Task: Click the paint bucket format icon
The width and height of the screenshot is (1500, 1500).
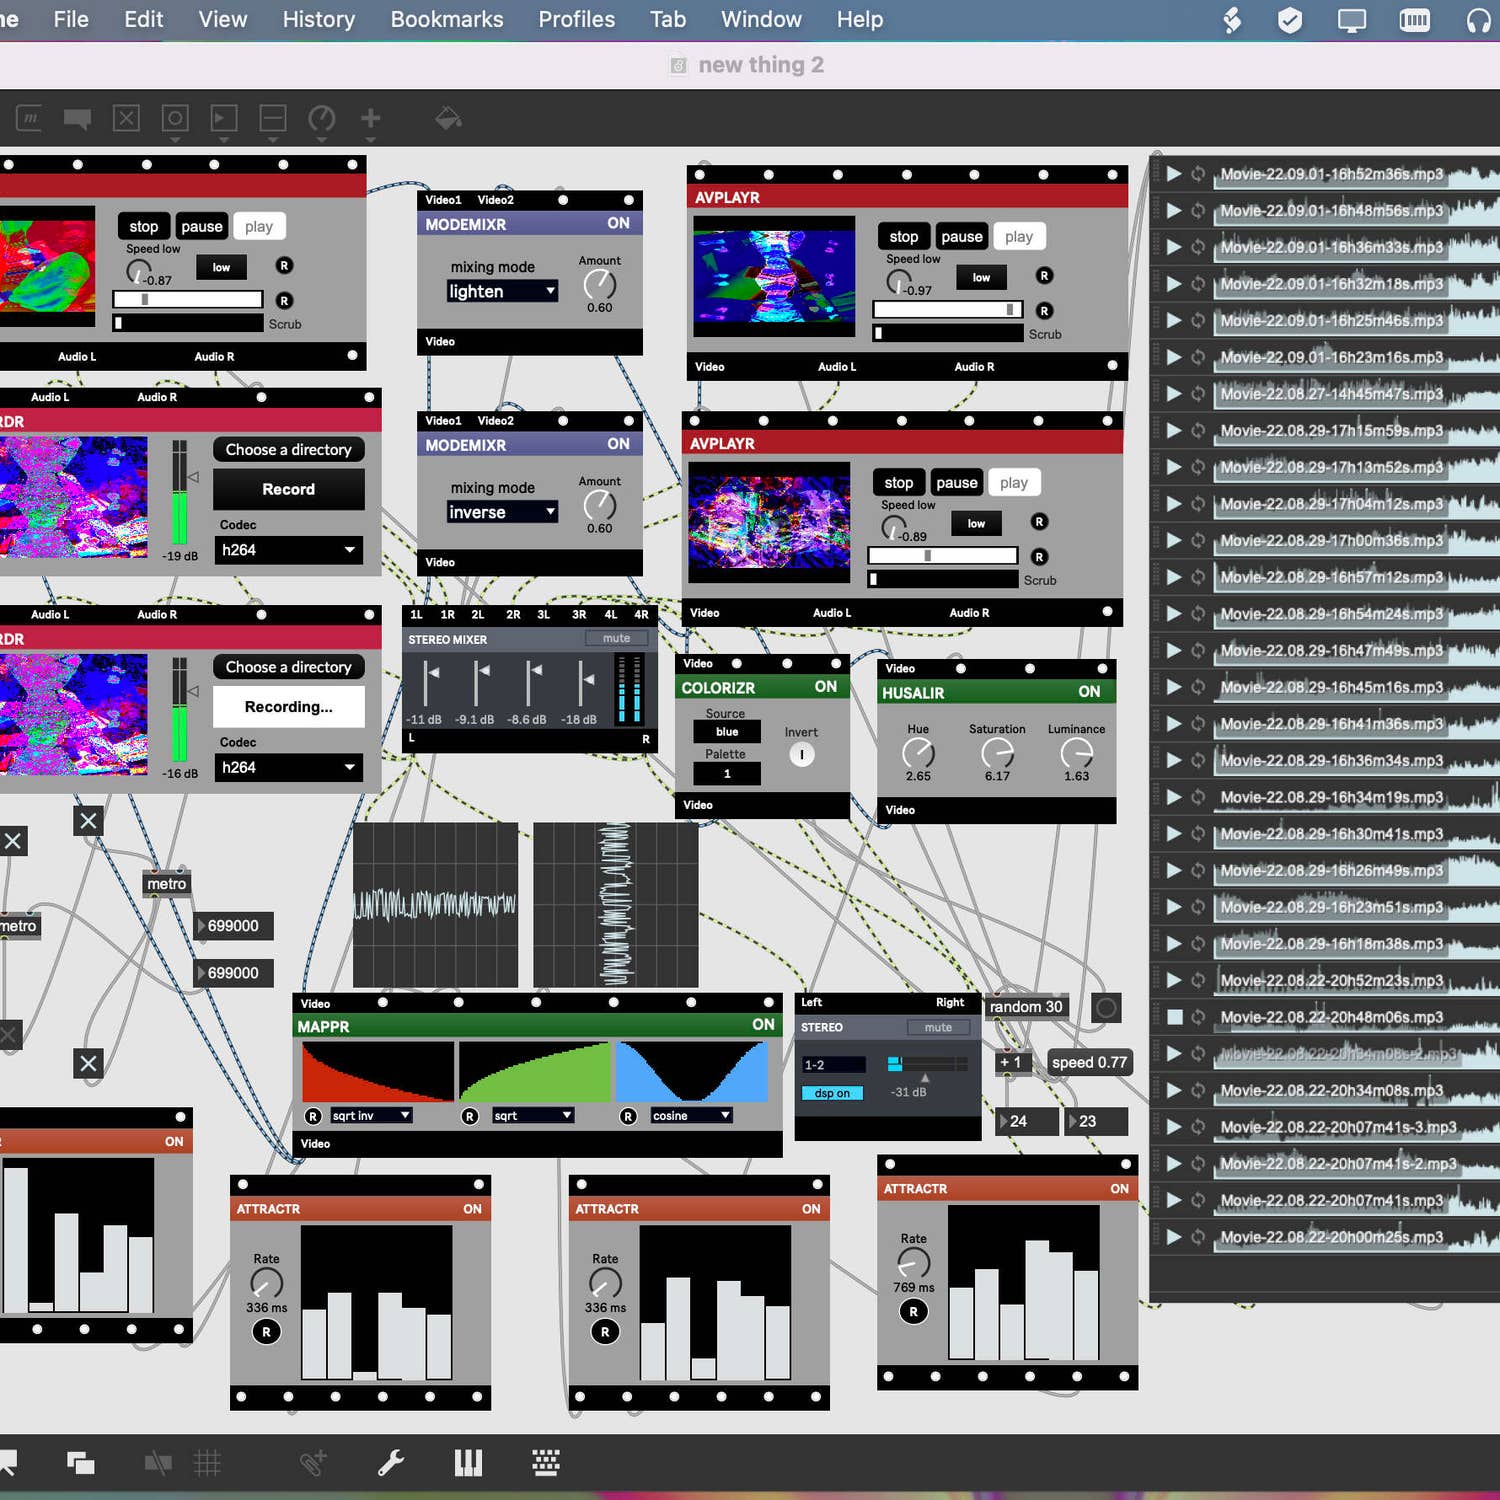Action: [447, 119]
